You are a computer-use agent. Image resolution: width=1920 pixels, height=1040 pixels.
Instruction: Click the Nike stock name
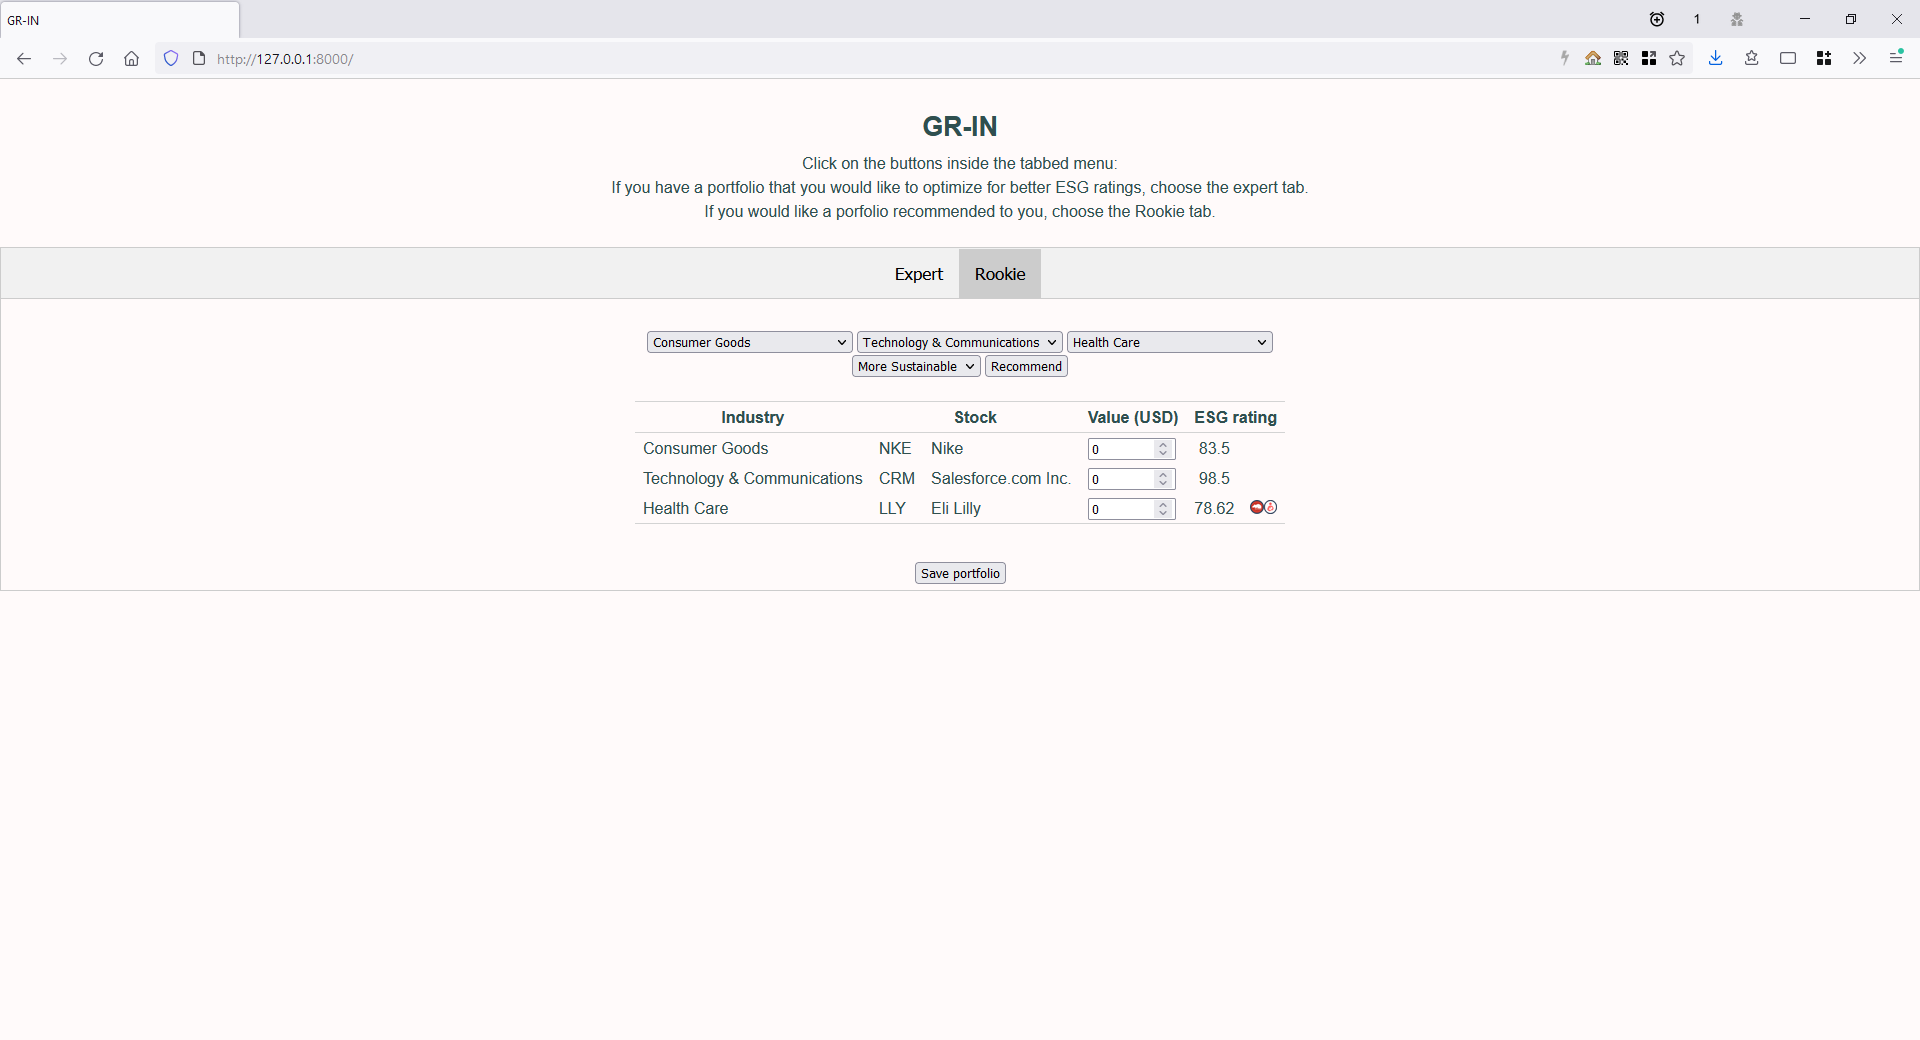(x=947, y=448)
